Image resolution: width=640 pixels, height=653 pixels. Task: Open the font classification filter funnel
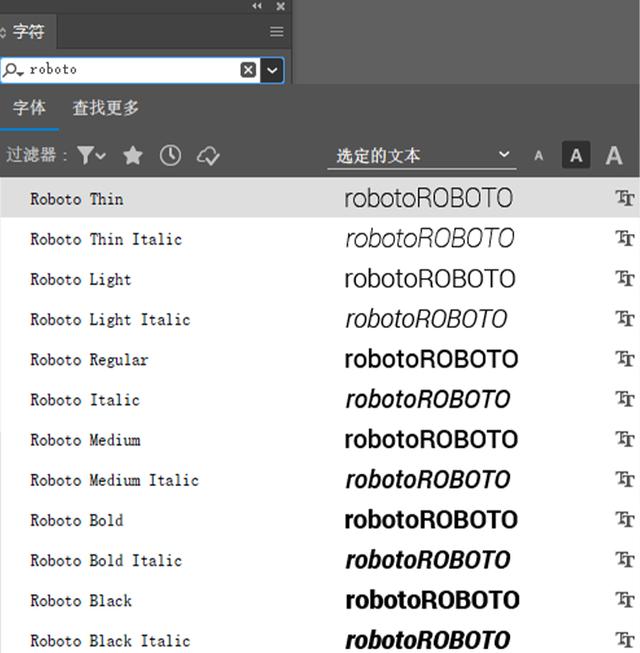[x=91, y=155]
